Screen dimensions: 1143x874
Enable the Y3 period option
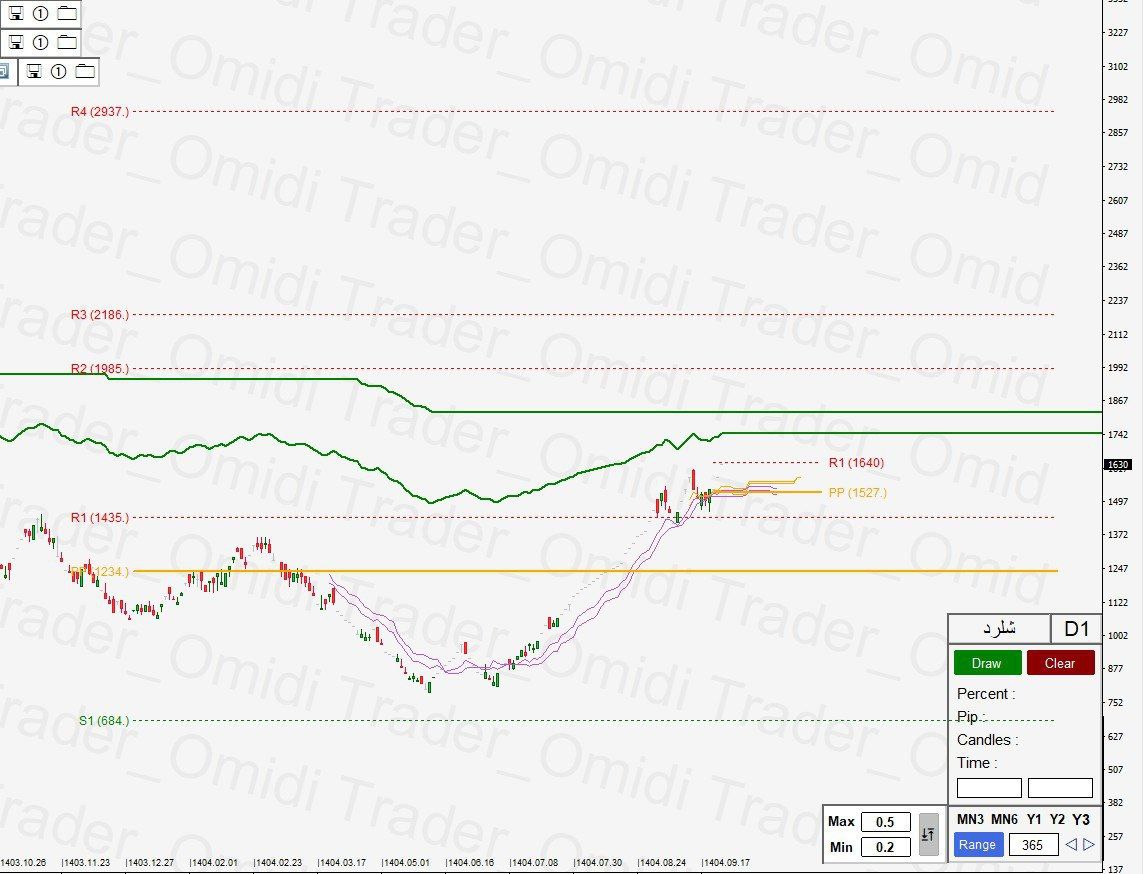click(1080, 819)
